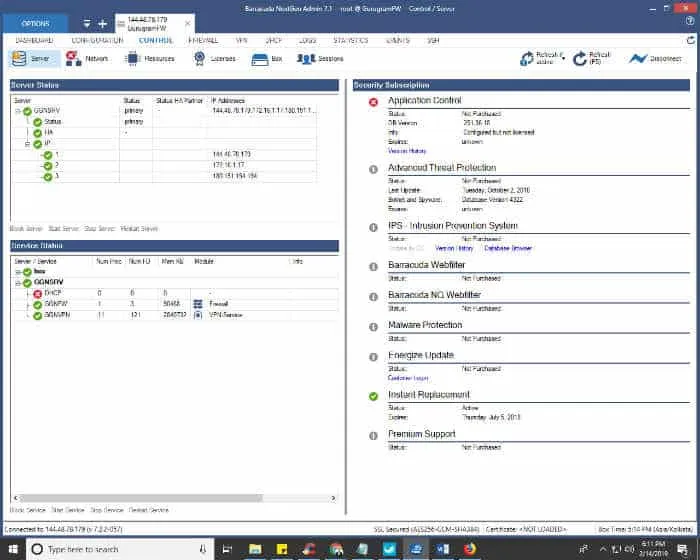Click right arrow of Service Status scrollbar
The width and height of the screenshot is (700, 560).
click(x=333, y=498)
